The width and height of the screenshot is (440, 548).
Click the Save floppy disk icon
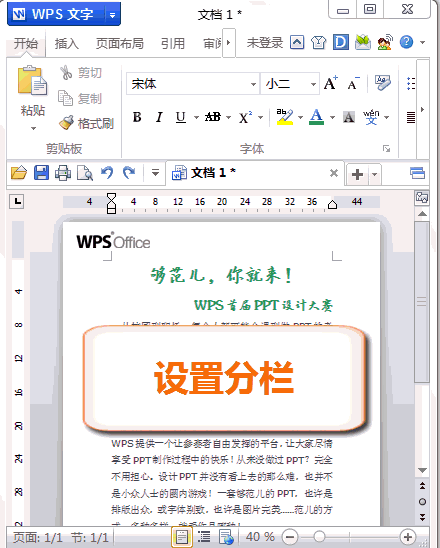[41, 173]
